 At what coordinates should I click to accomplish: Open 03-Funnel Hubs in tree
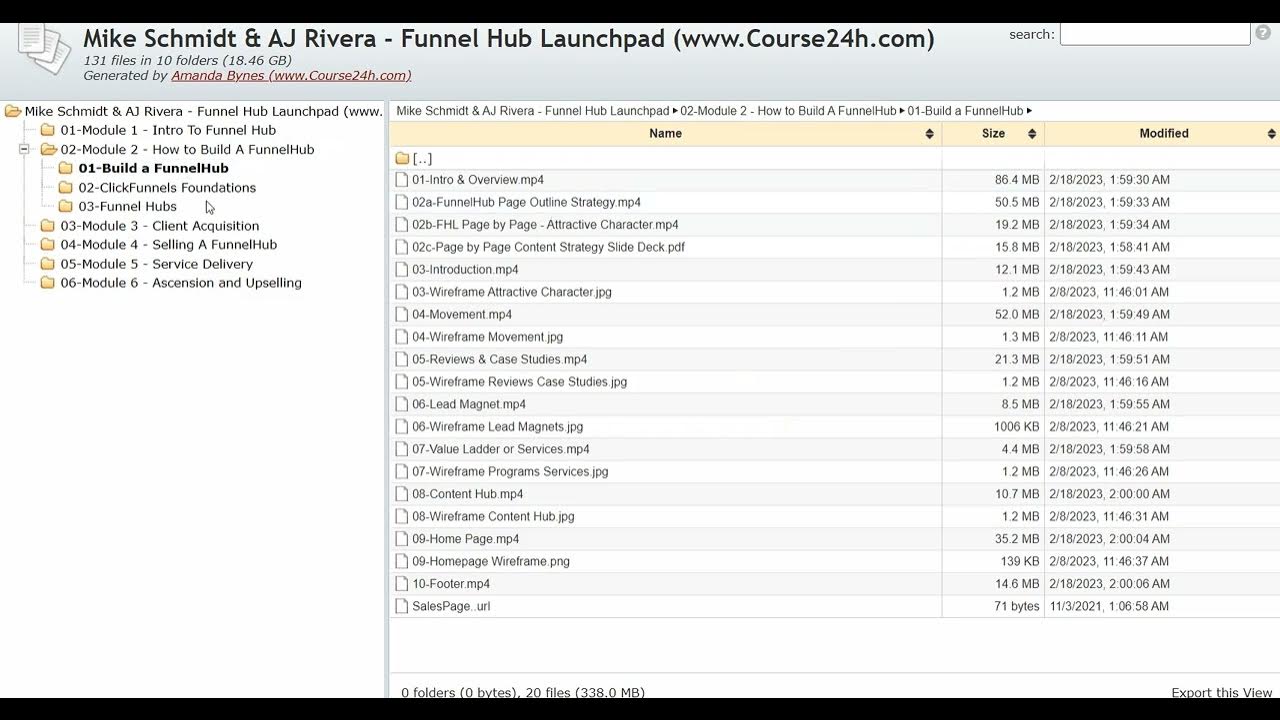127,206
